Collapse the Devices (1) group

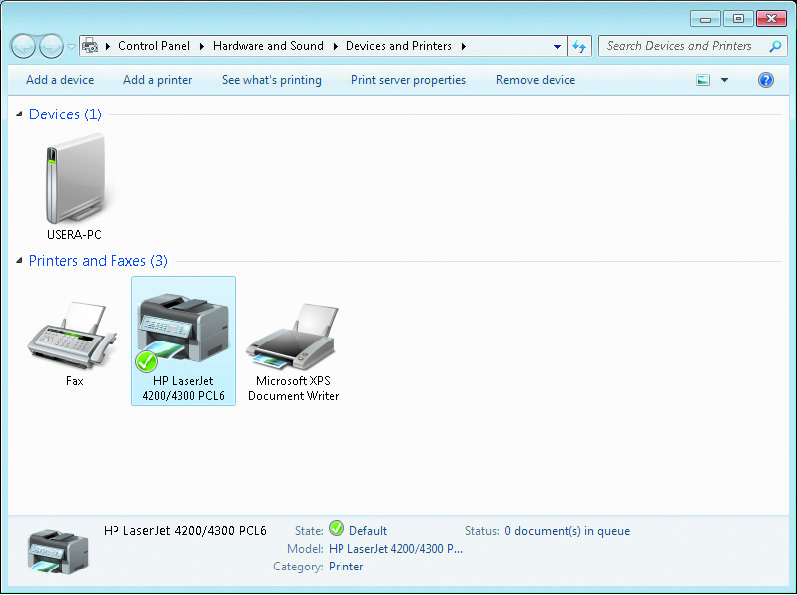[x=19, y=114]
